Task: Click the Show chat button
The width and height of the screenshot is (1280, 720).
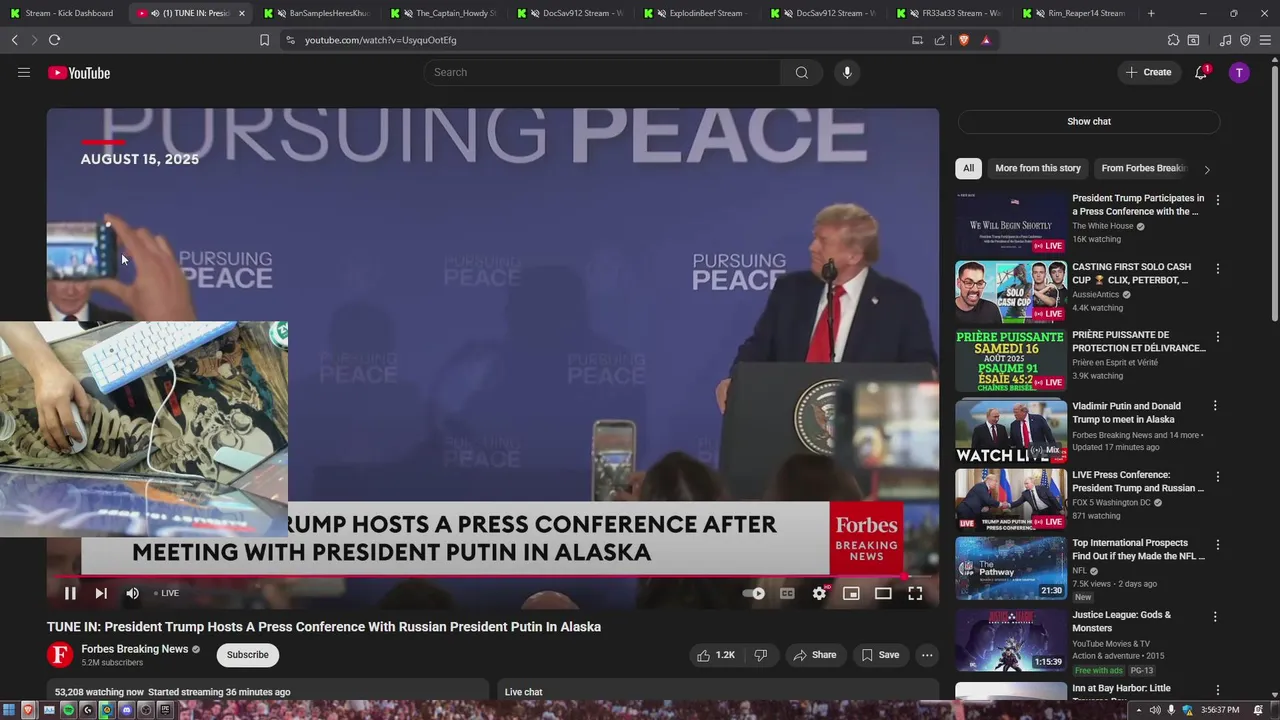Action: (1088, 121)
